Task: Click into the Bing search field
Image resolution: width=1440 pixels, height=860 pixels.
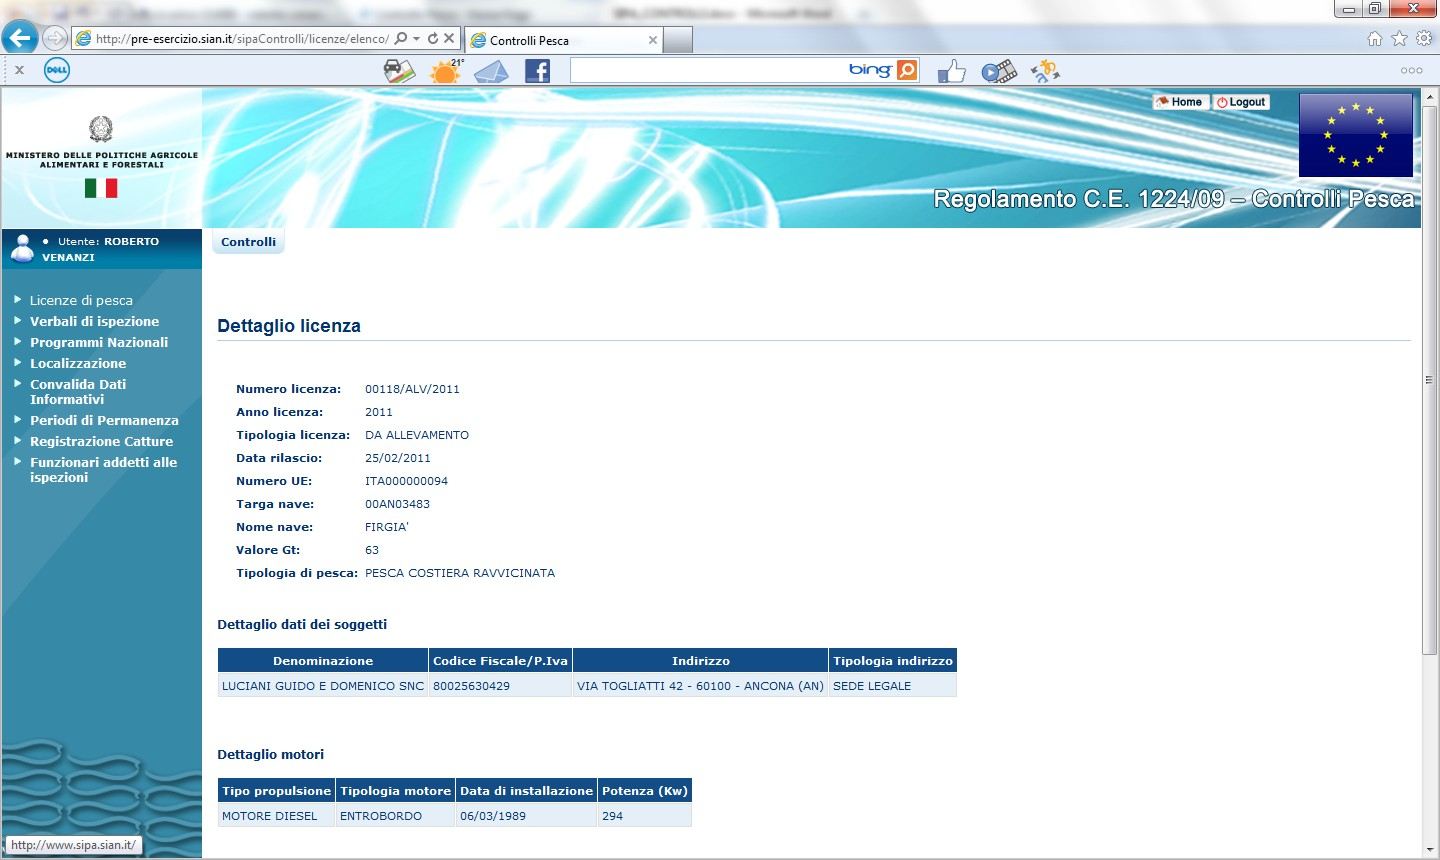Action: pos(708,70)
